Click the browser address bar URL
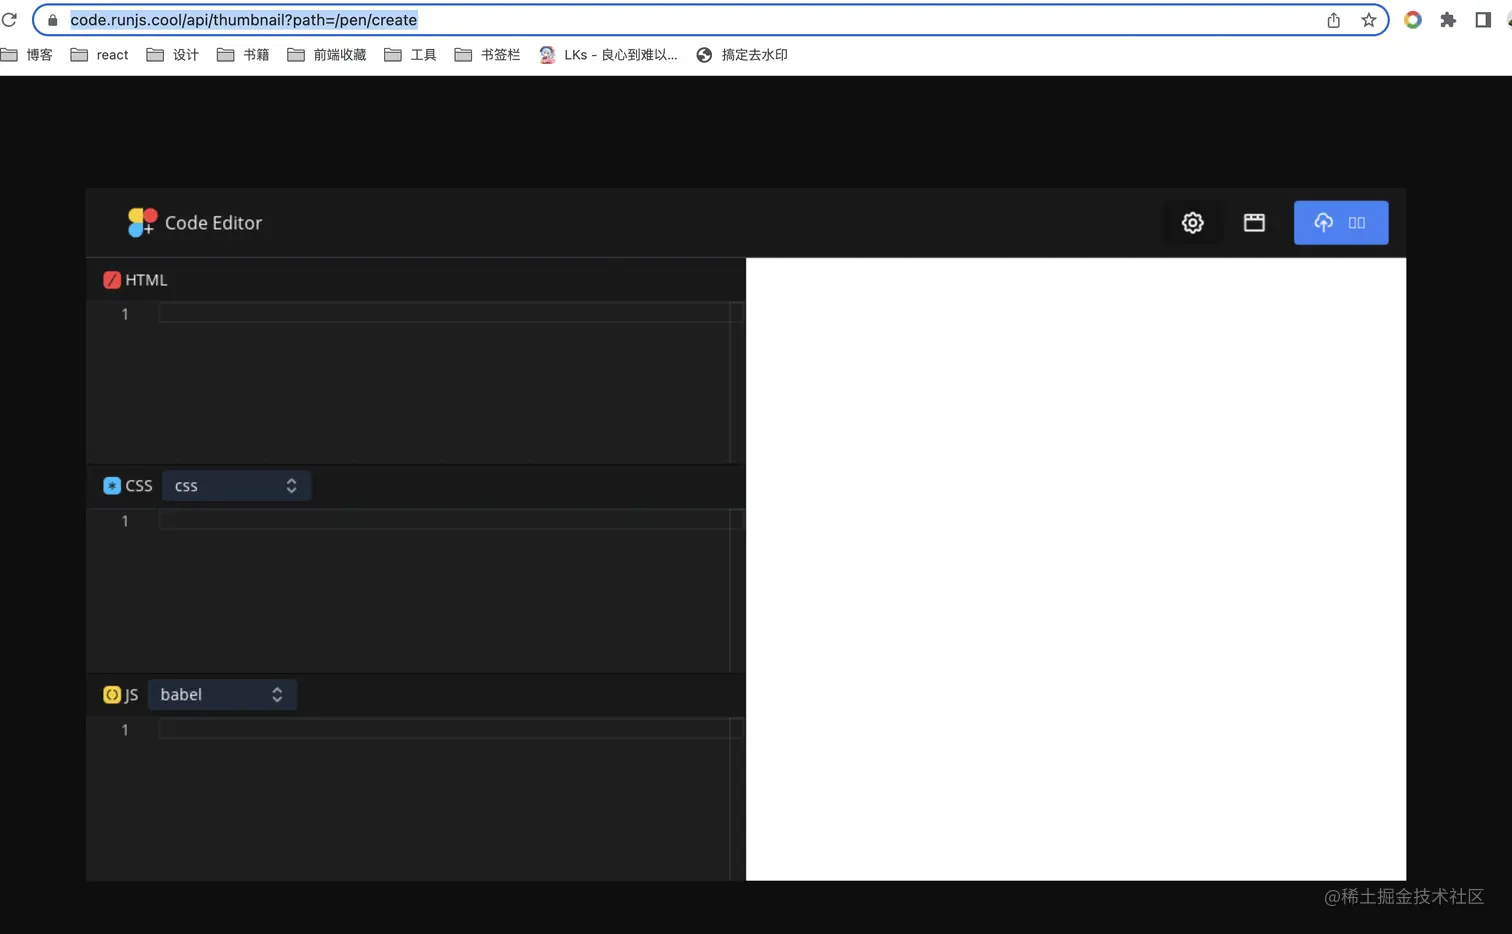 pos(243,20)
